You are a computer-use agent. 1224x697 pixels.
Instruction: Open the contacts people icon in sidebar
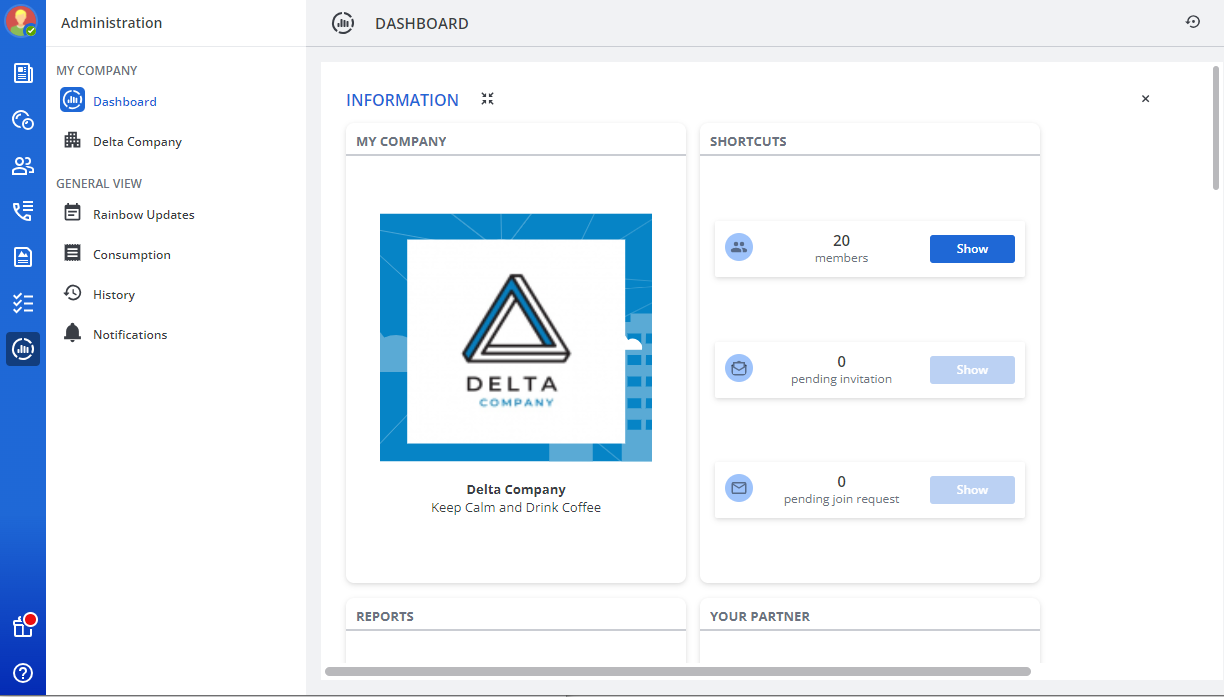[23, 166]
